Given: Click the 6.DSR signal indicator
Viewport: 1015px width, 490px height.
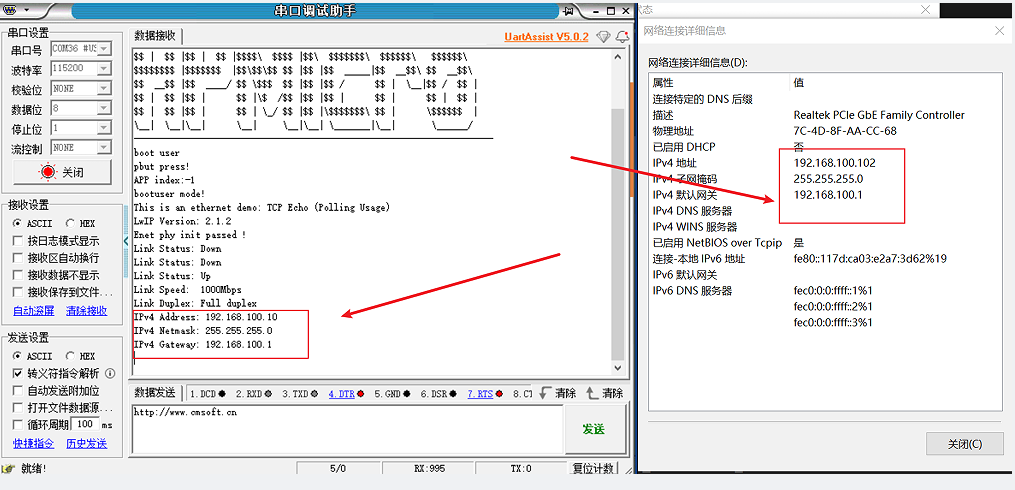Looking at the screenshot, I should pos(440,394).
